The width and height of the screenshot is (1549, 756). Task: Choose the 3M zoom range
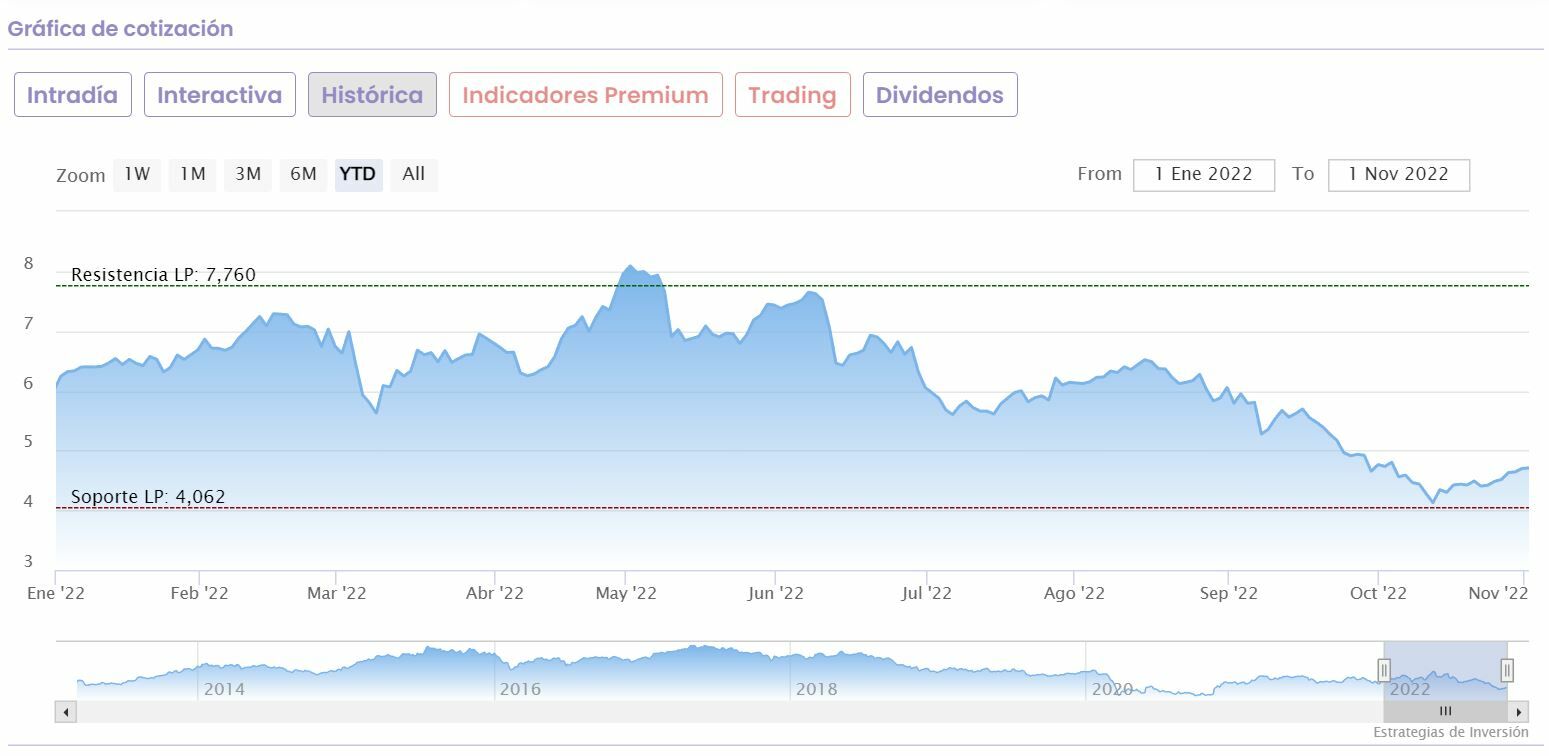point(248,174)
